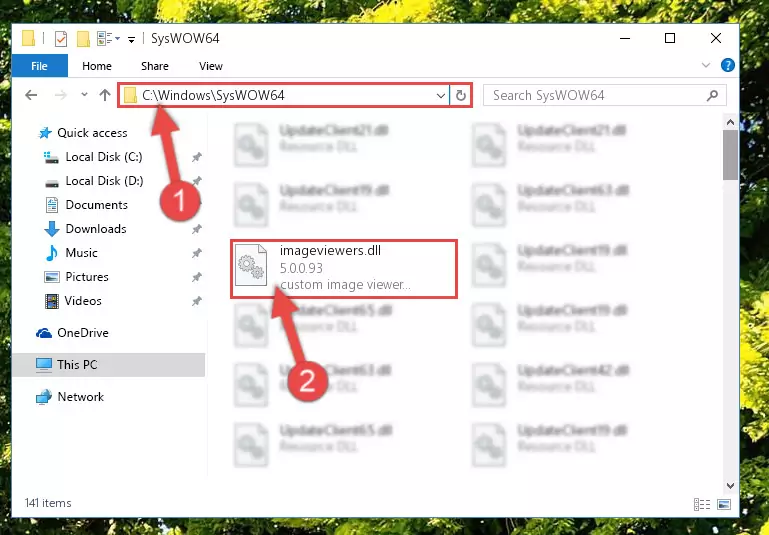Click the imageviewers.dll gear file icon
Screen dimensions: 769x535
point(251,265)
